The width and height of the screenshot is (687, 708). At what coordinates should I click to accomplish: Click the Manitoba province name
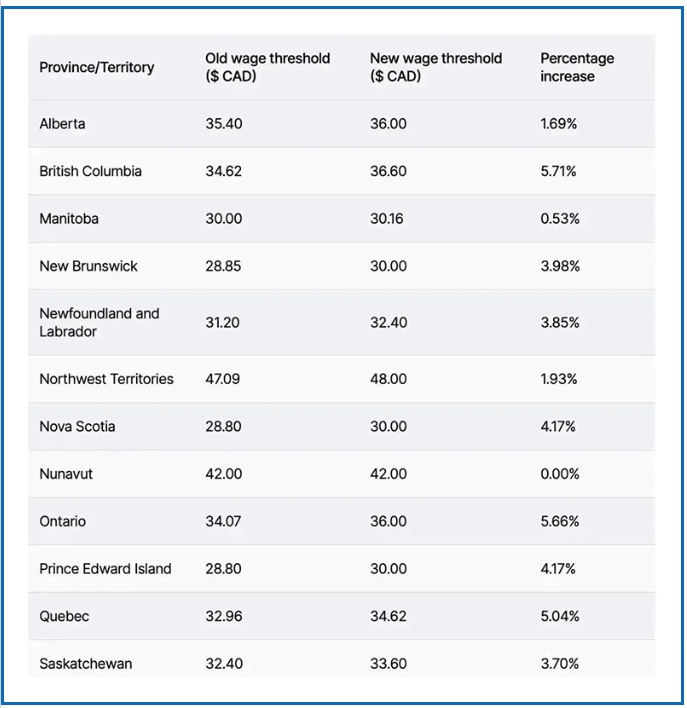(x=69, y=218)
